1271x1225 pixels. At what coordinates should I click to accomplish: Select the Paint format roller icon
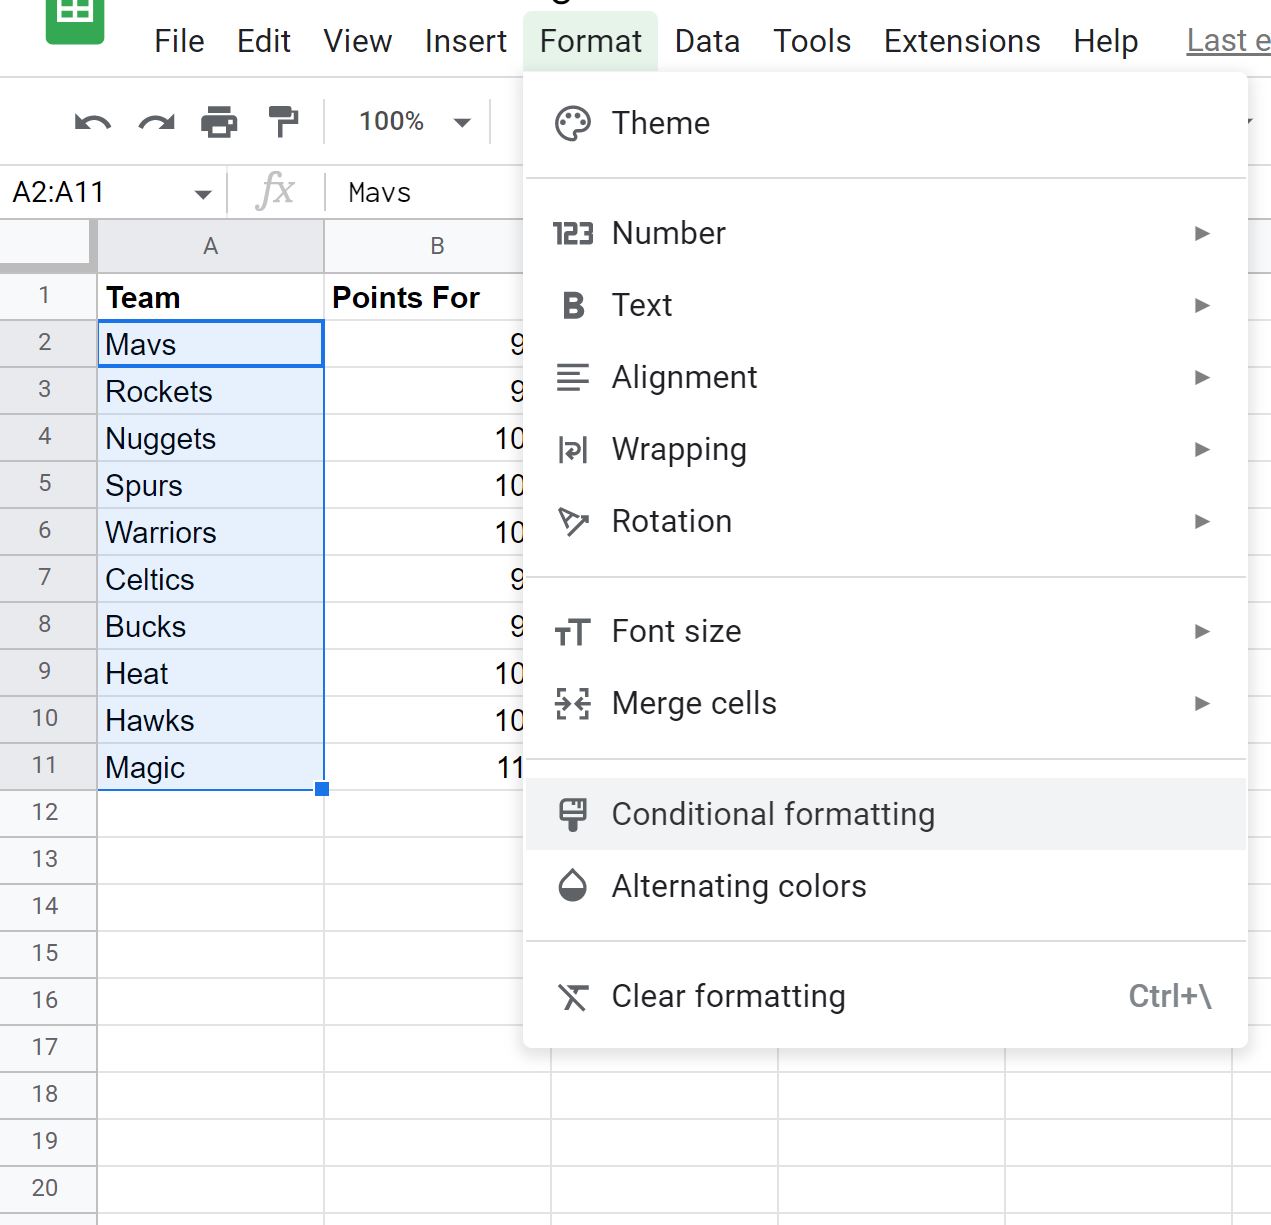click(x=283, y=122)
